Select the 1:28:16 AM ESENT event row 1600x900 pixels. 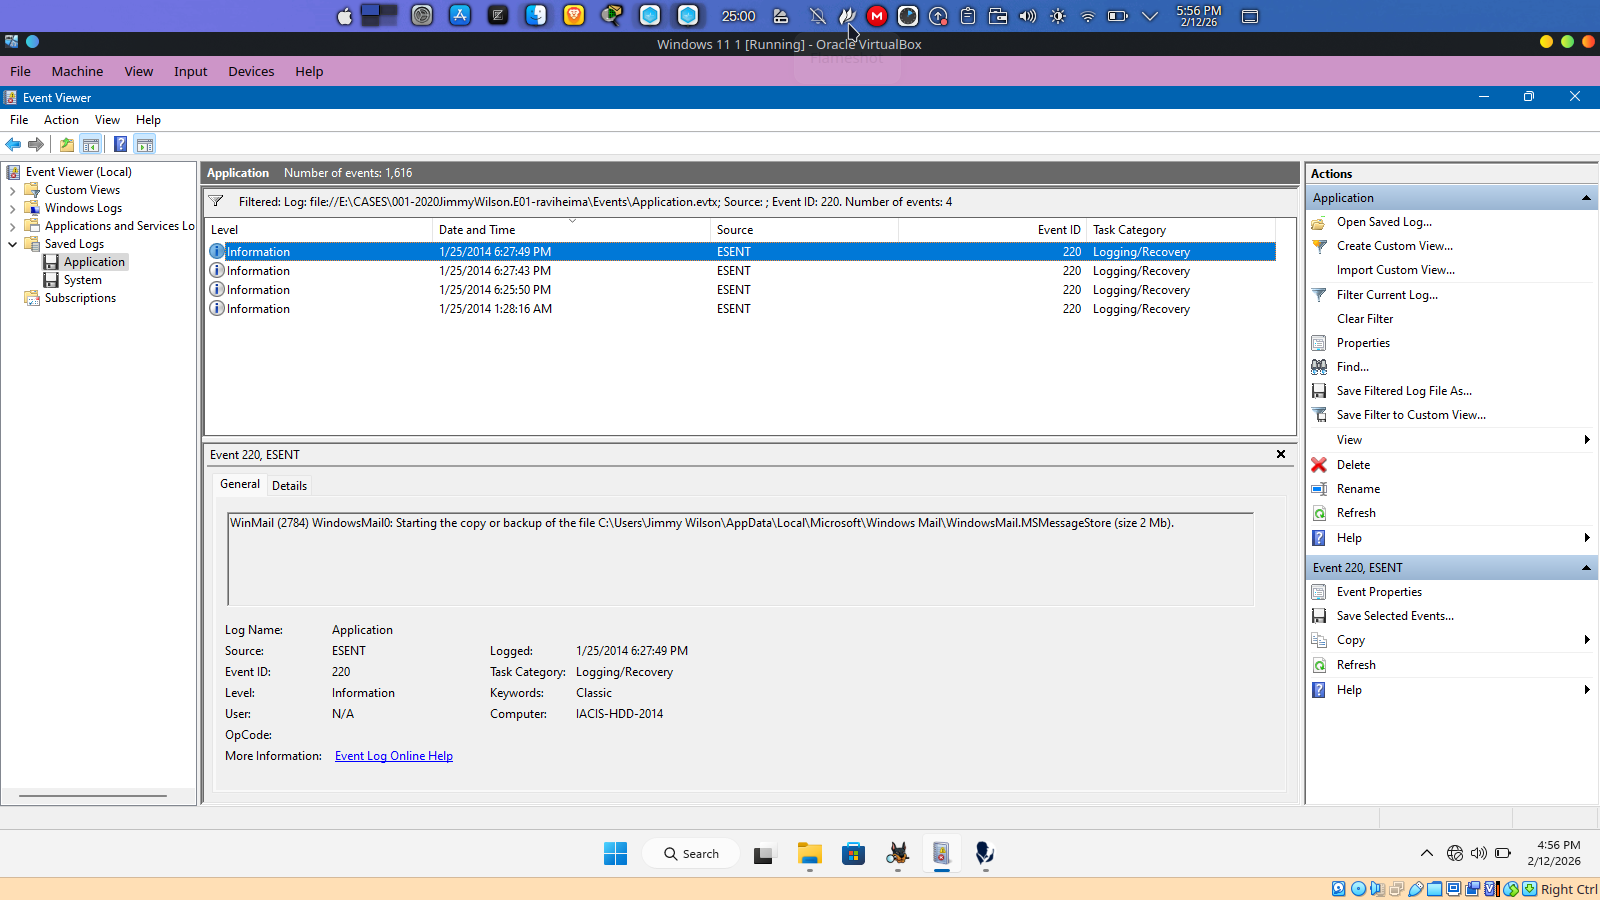(495, 309)
